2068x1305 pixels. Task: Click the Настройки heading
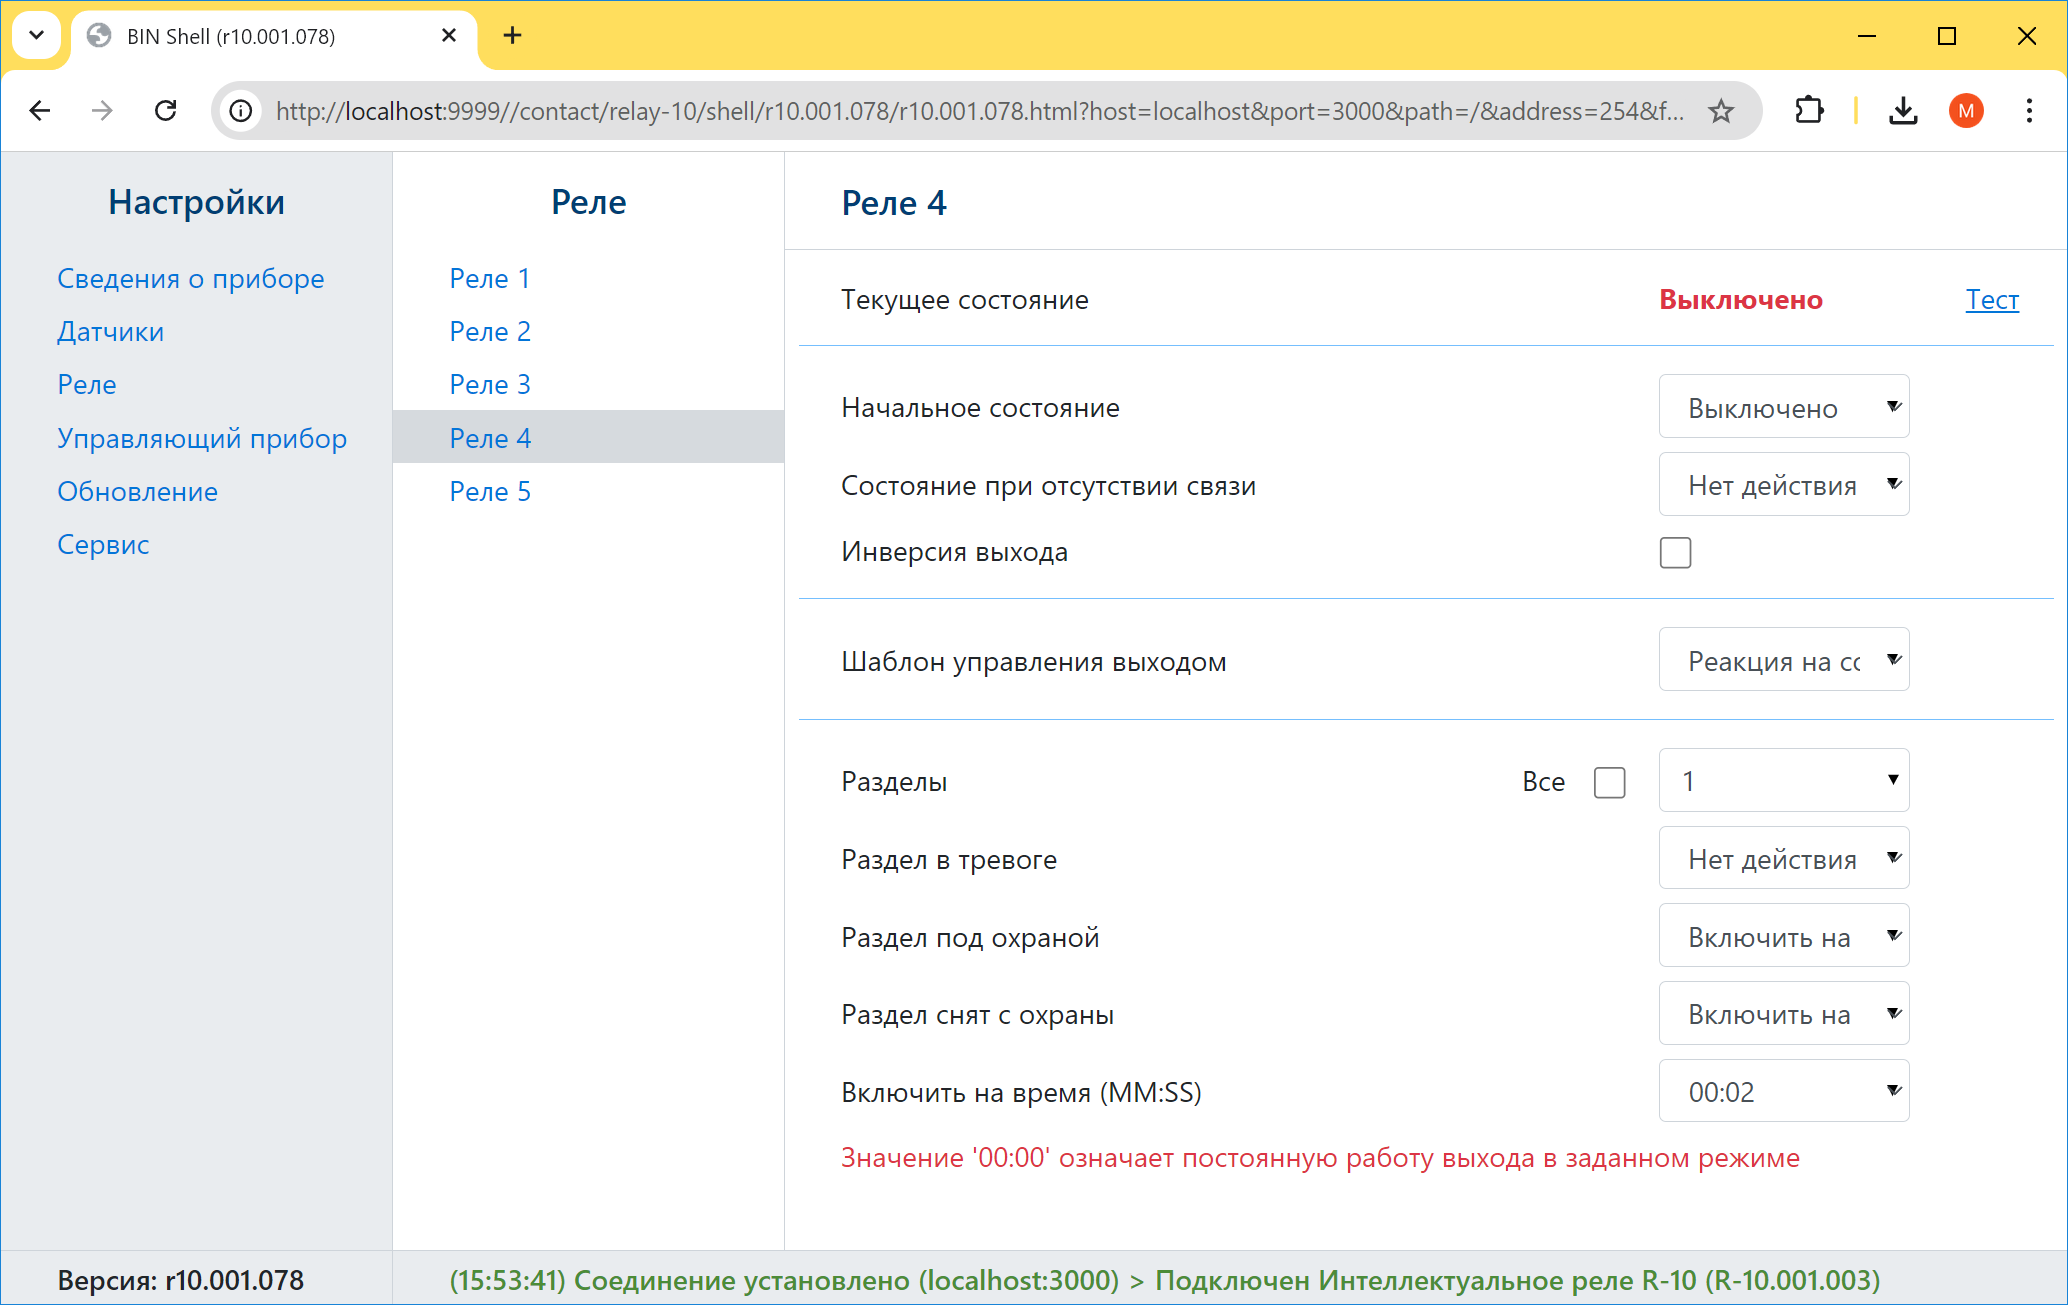[x=197, y=202]
